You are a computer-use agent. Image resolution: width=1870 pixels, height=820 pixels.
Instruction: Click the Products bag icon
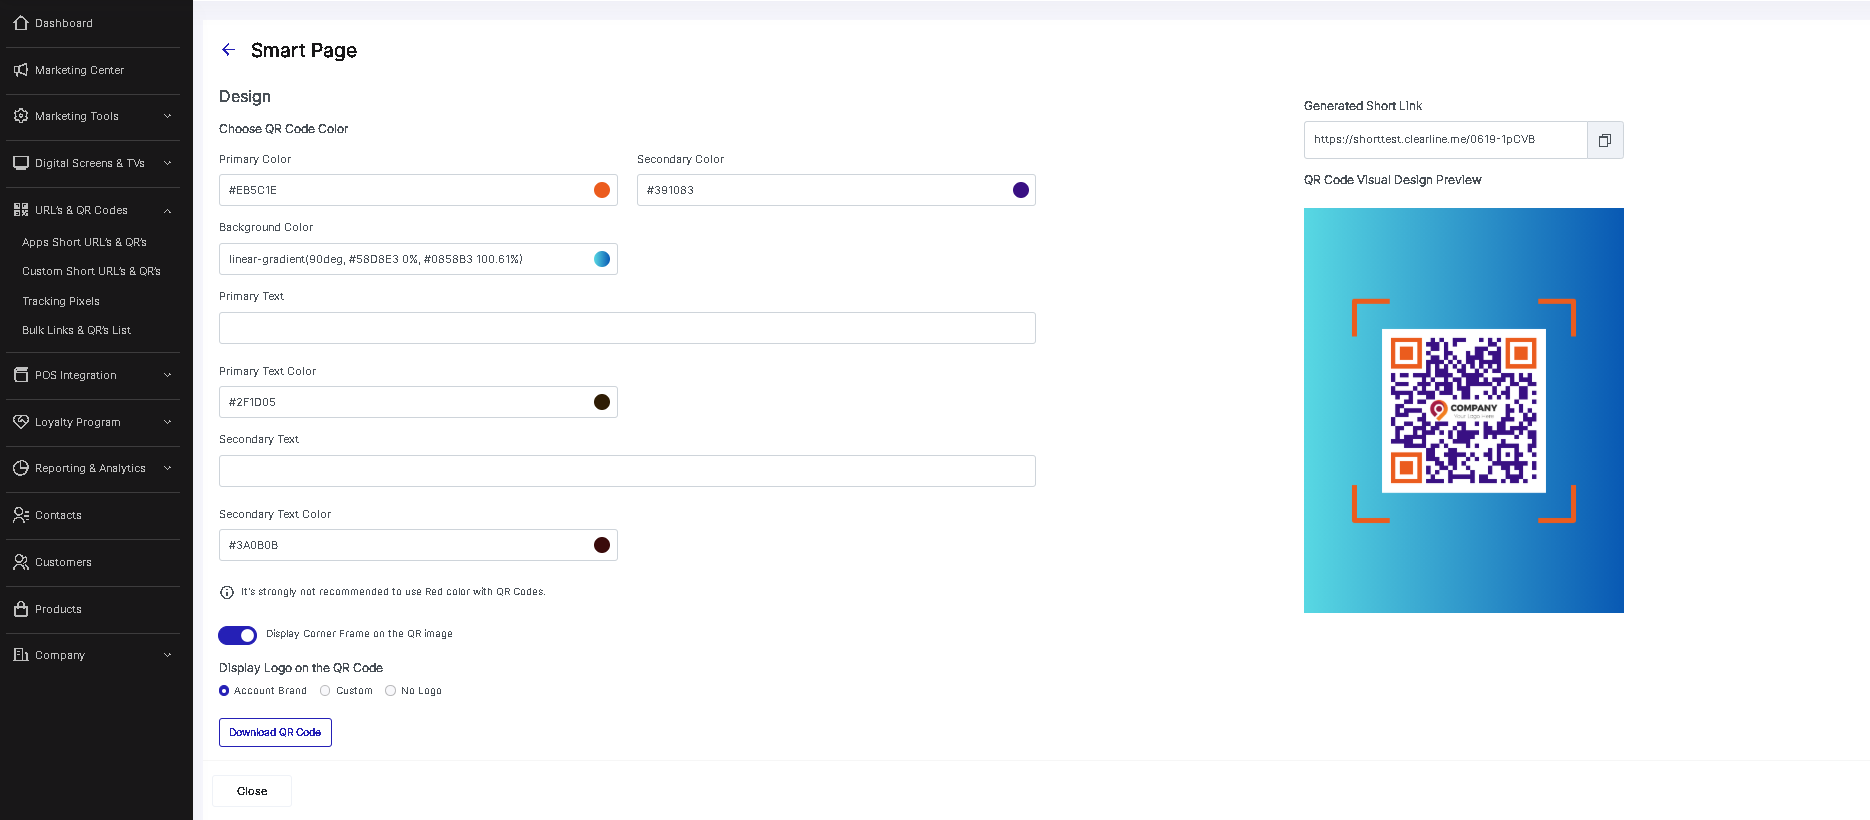pos(21,609)
